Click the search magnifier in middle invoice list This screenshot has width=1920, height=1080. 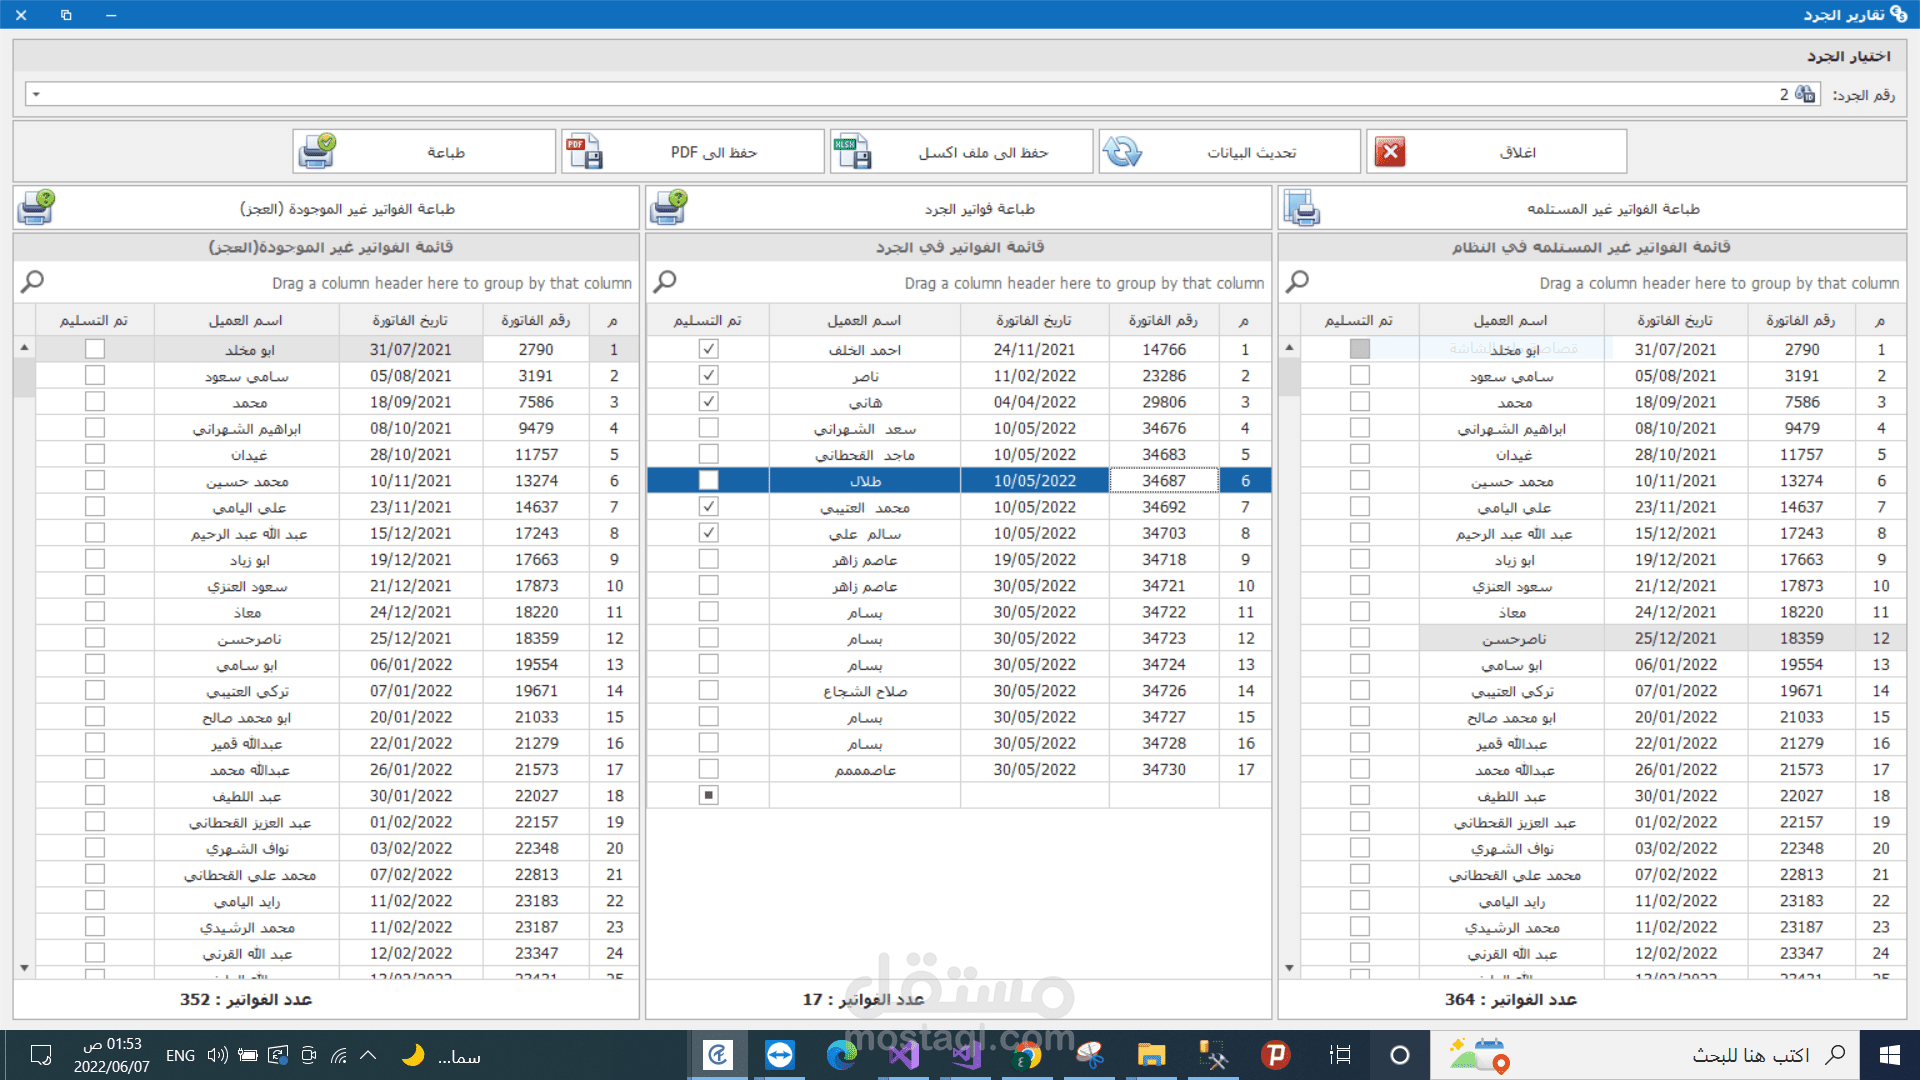tap(665, 282)
